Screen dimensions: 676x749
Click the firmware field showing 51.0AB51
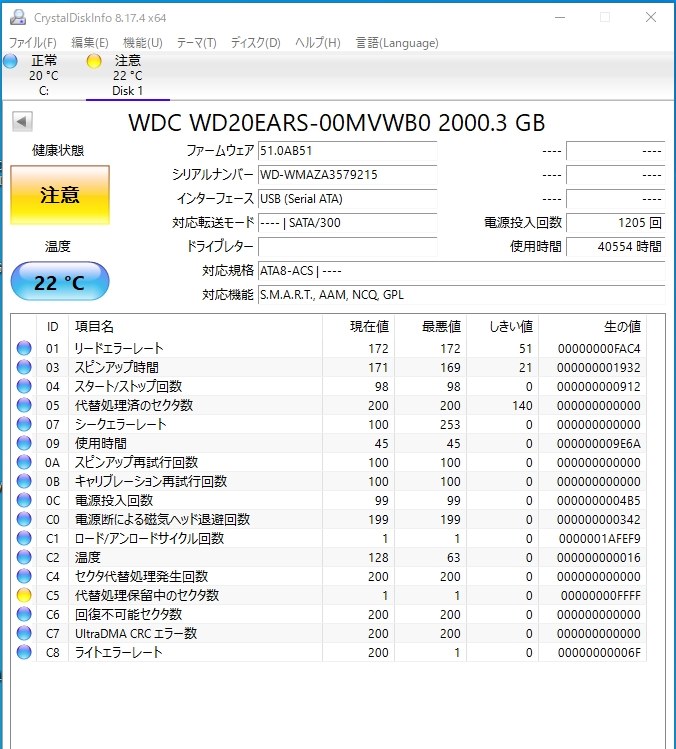click(347, 151)
